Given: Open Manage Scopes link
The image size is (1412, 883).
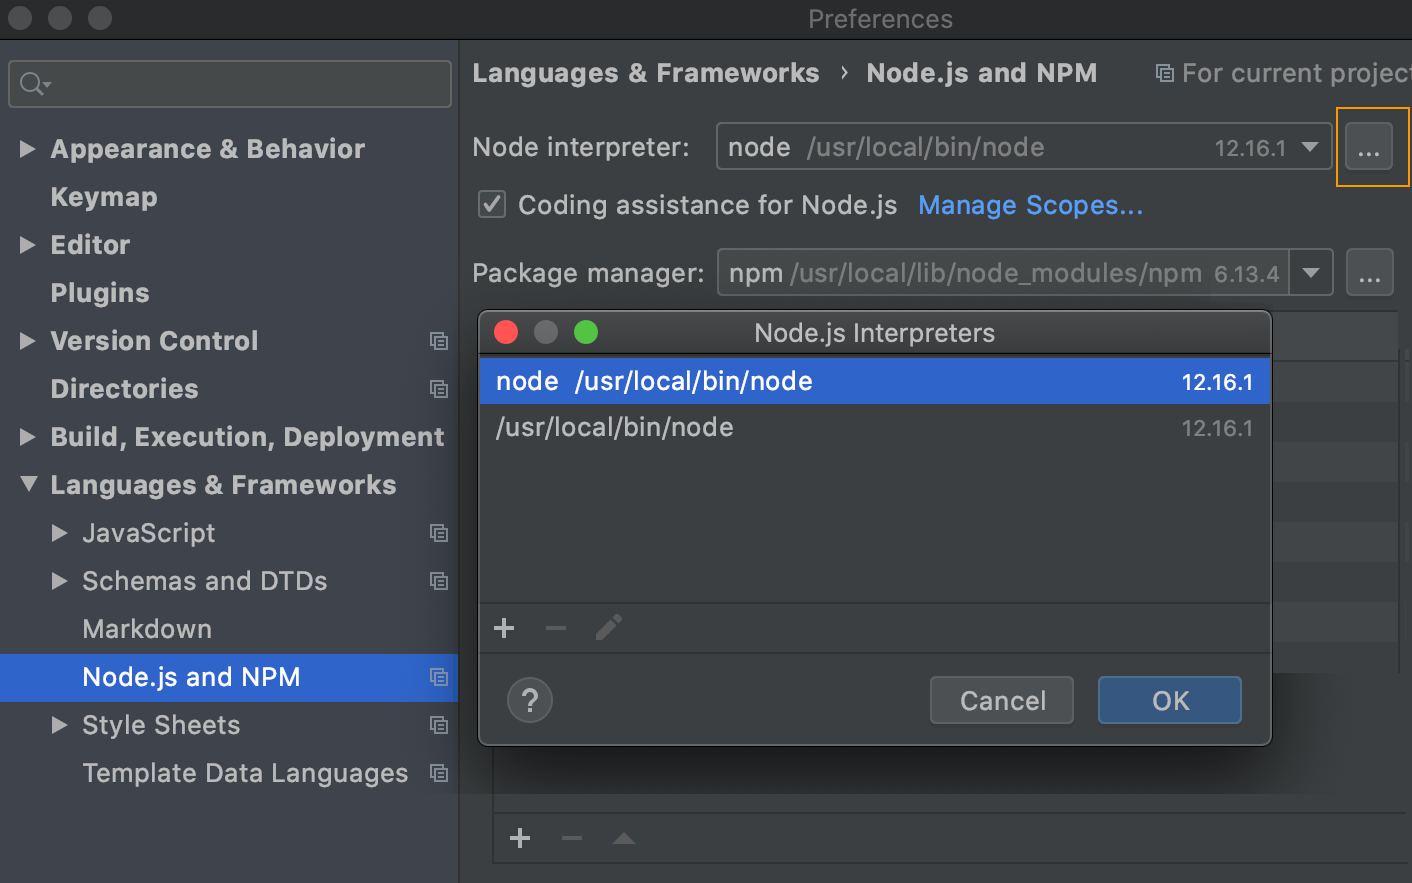Looking at the screenshot, I should pyautogui.click(x=1030, y=205).
